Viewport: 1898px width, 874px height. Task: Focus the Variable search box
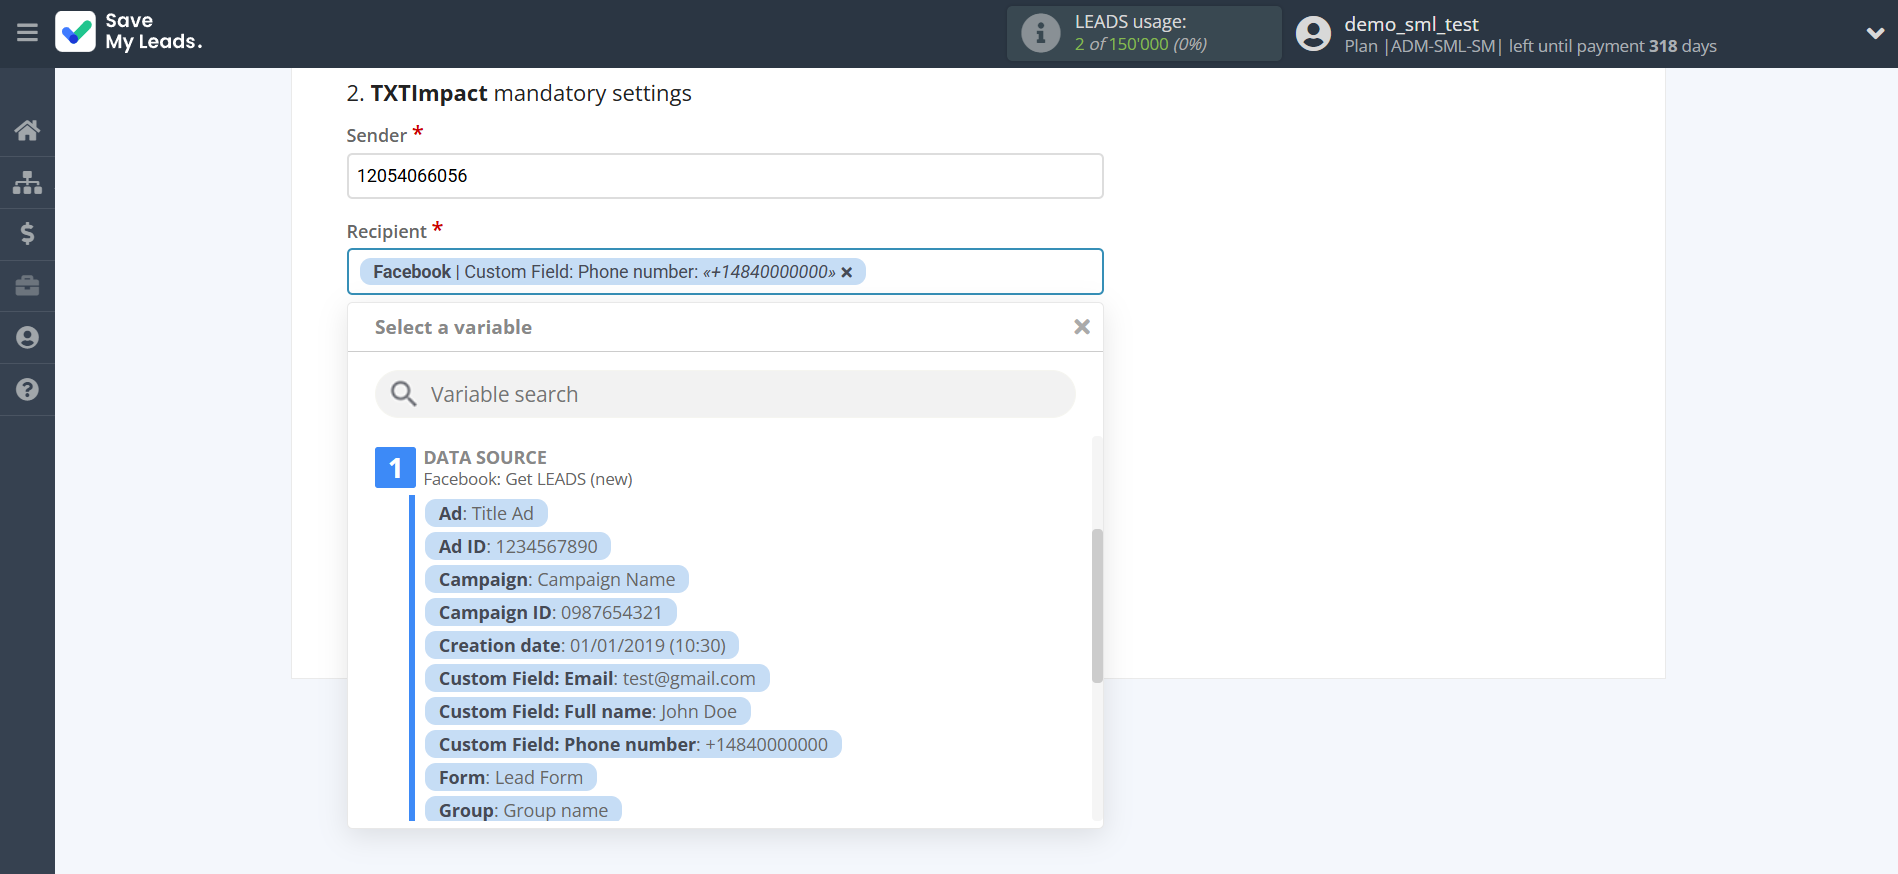(725, 394)
